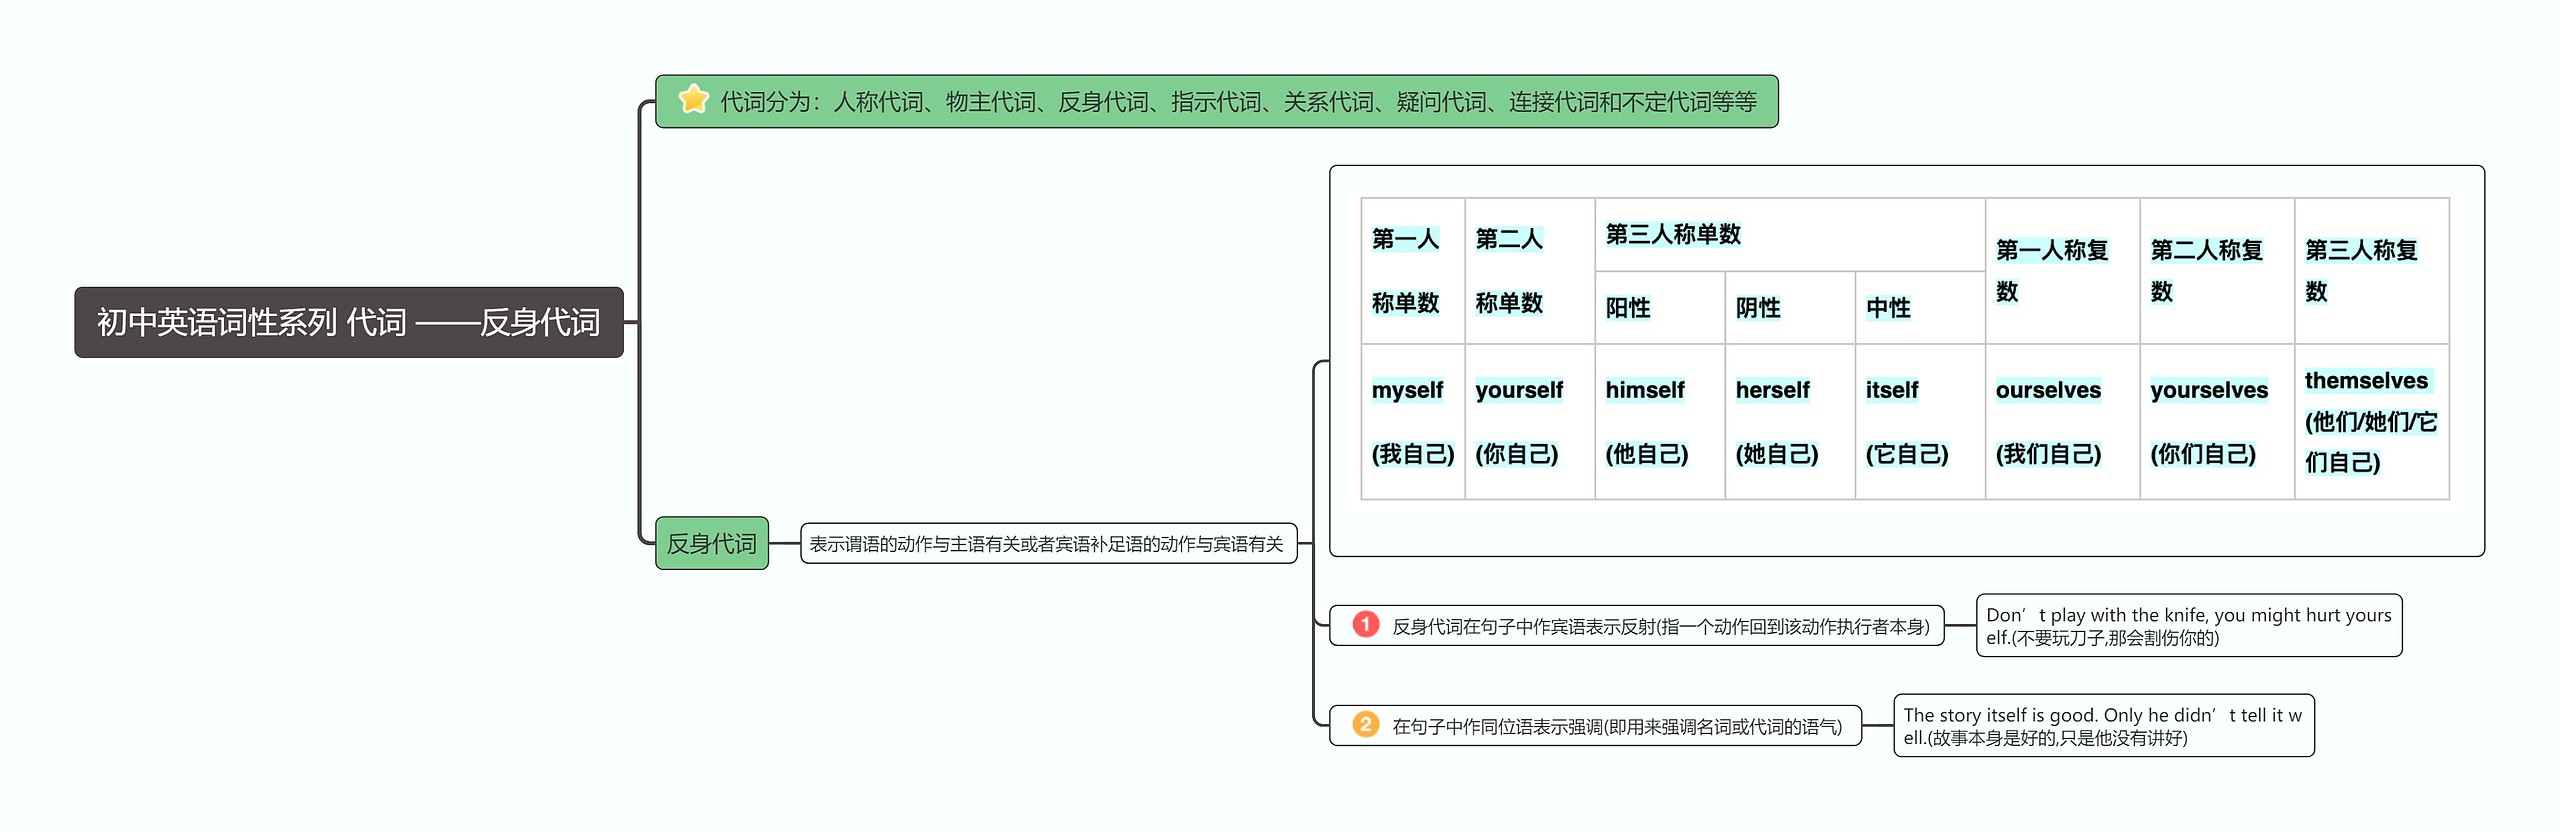Select the 'Don't play with the knife' example node
This screenshot has width=2560, height=832.
click(2188, 626)
